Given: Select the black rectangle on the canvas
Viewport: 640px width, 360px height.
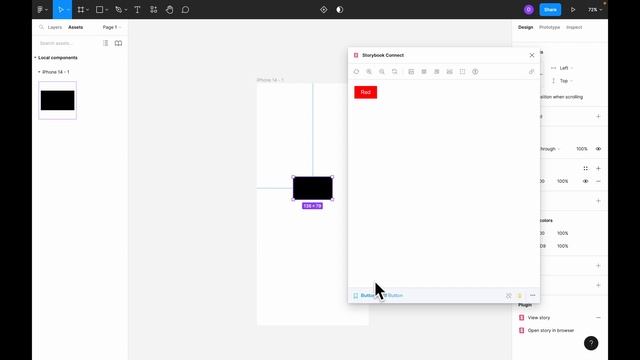Looking at the screenshot, I should [313, 188].
